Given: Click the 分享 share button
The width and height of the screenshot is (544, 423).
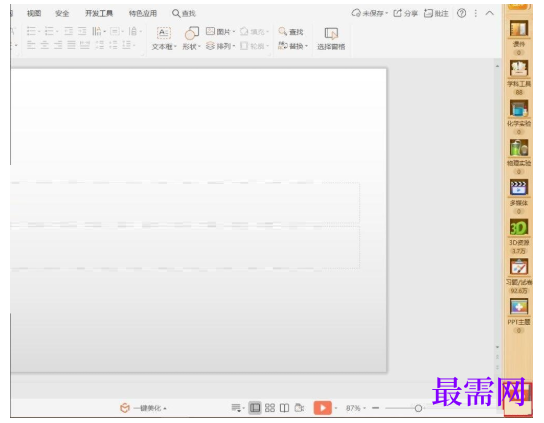Looking at the screenshot, I should click(x=406, y=13).
